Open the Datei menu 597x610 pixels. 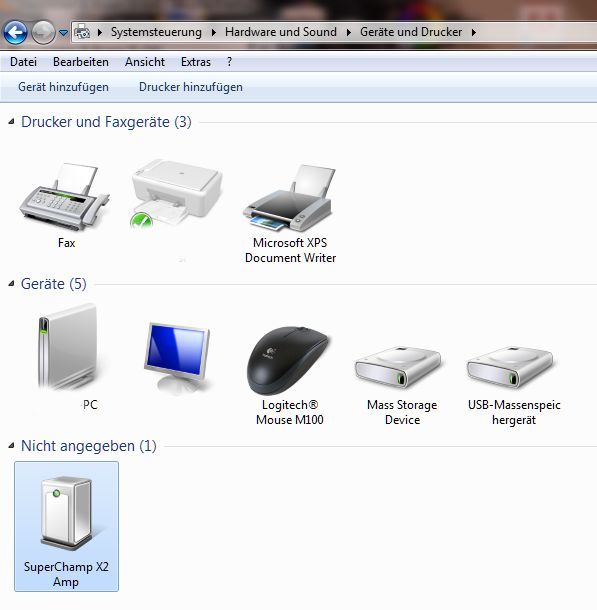(24, 62)
